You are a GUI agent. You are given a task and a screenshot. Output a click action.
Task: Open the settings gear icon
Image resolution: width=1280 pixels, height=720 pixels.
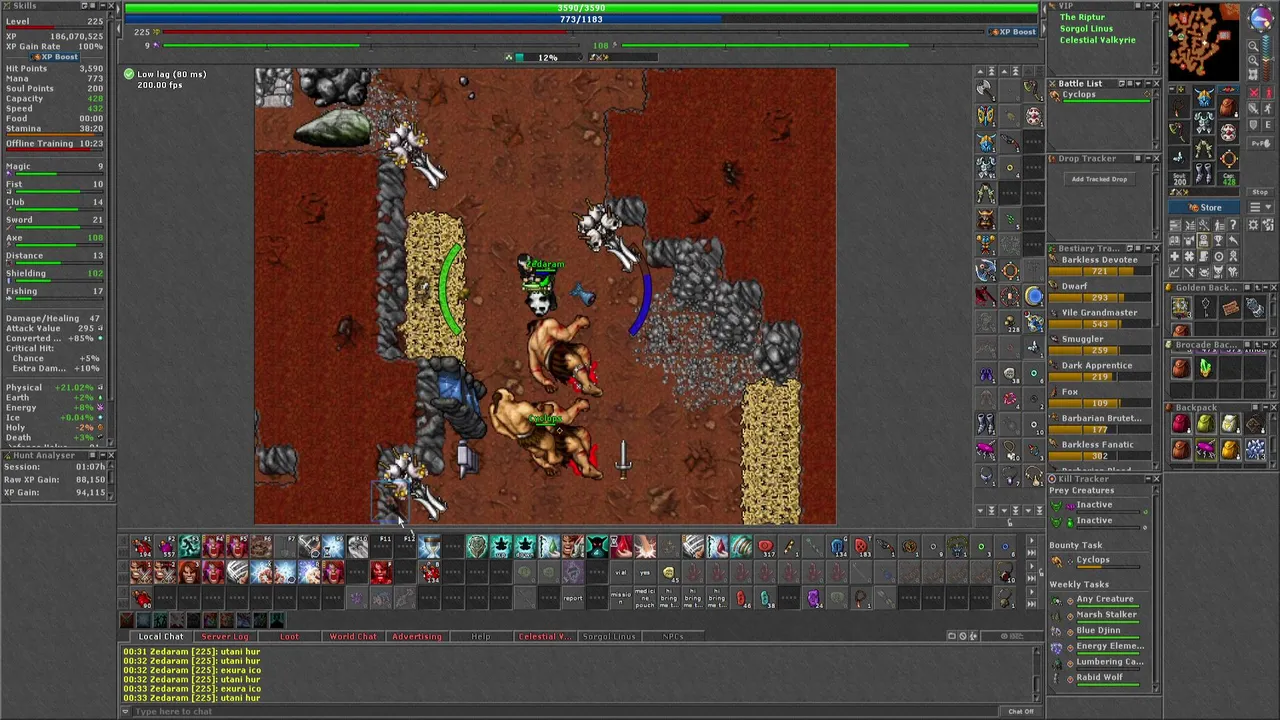point(1253,225)
